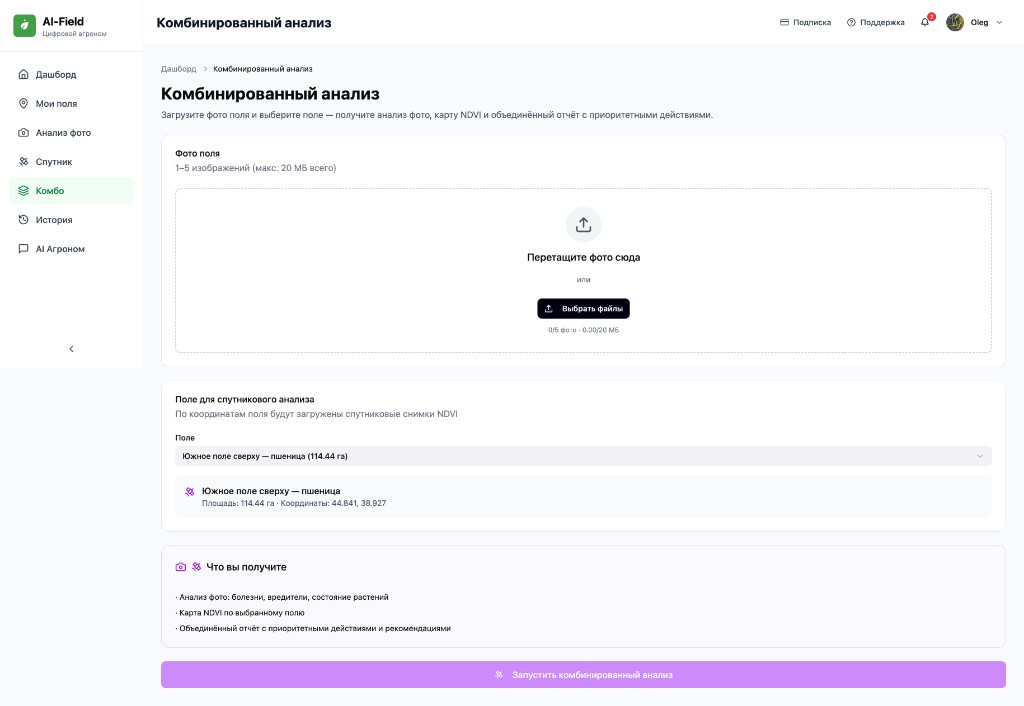Open the Подписка subscription link
The height and width of the screenshot is (706, 1024).
tap(805, 22)
